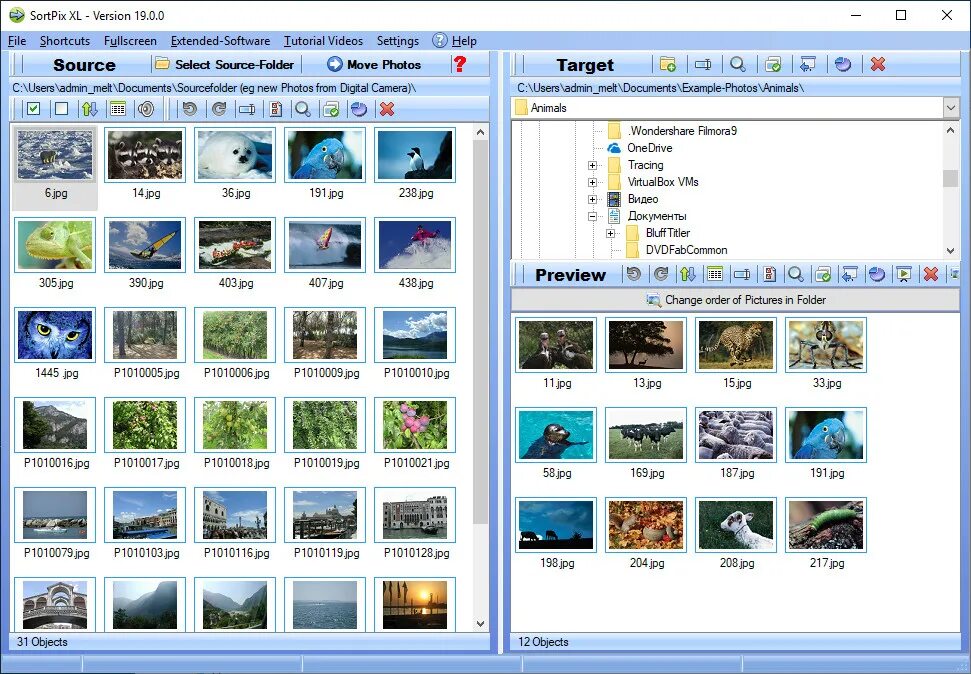Select the OneDrive tree item
The image size is (971, 674).
click(650, 148)
